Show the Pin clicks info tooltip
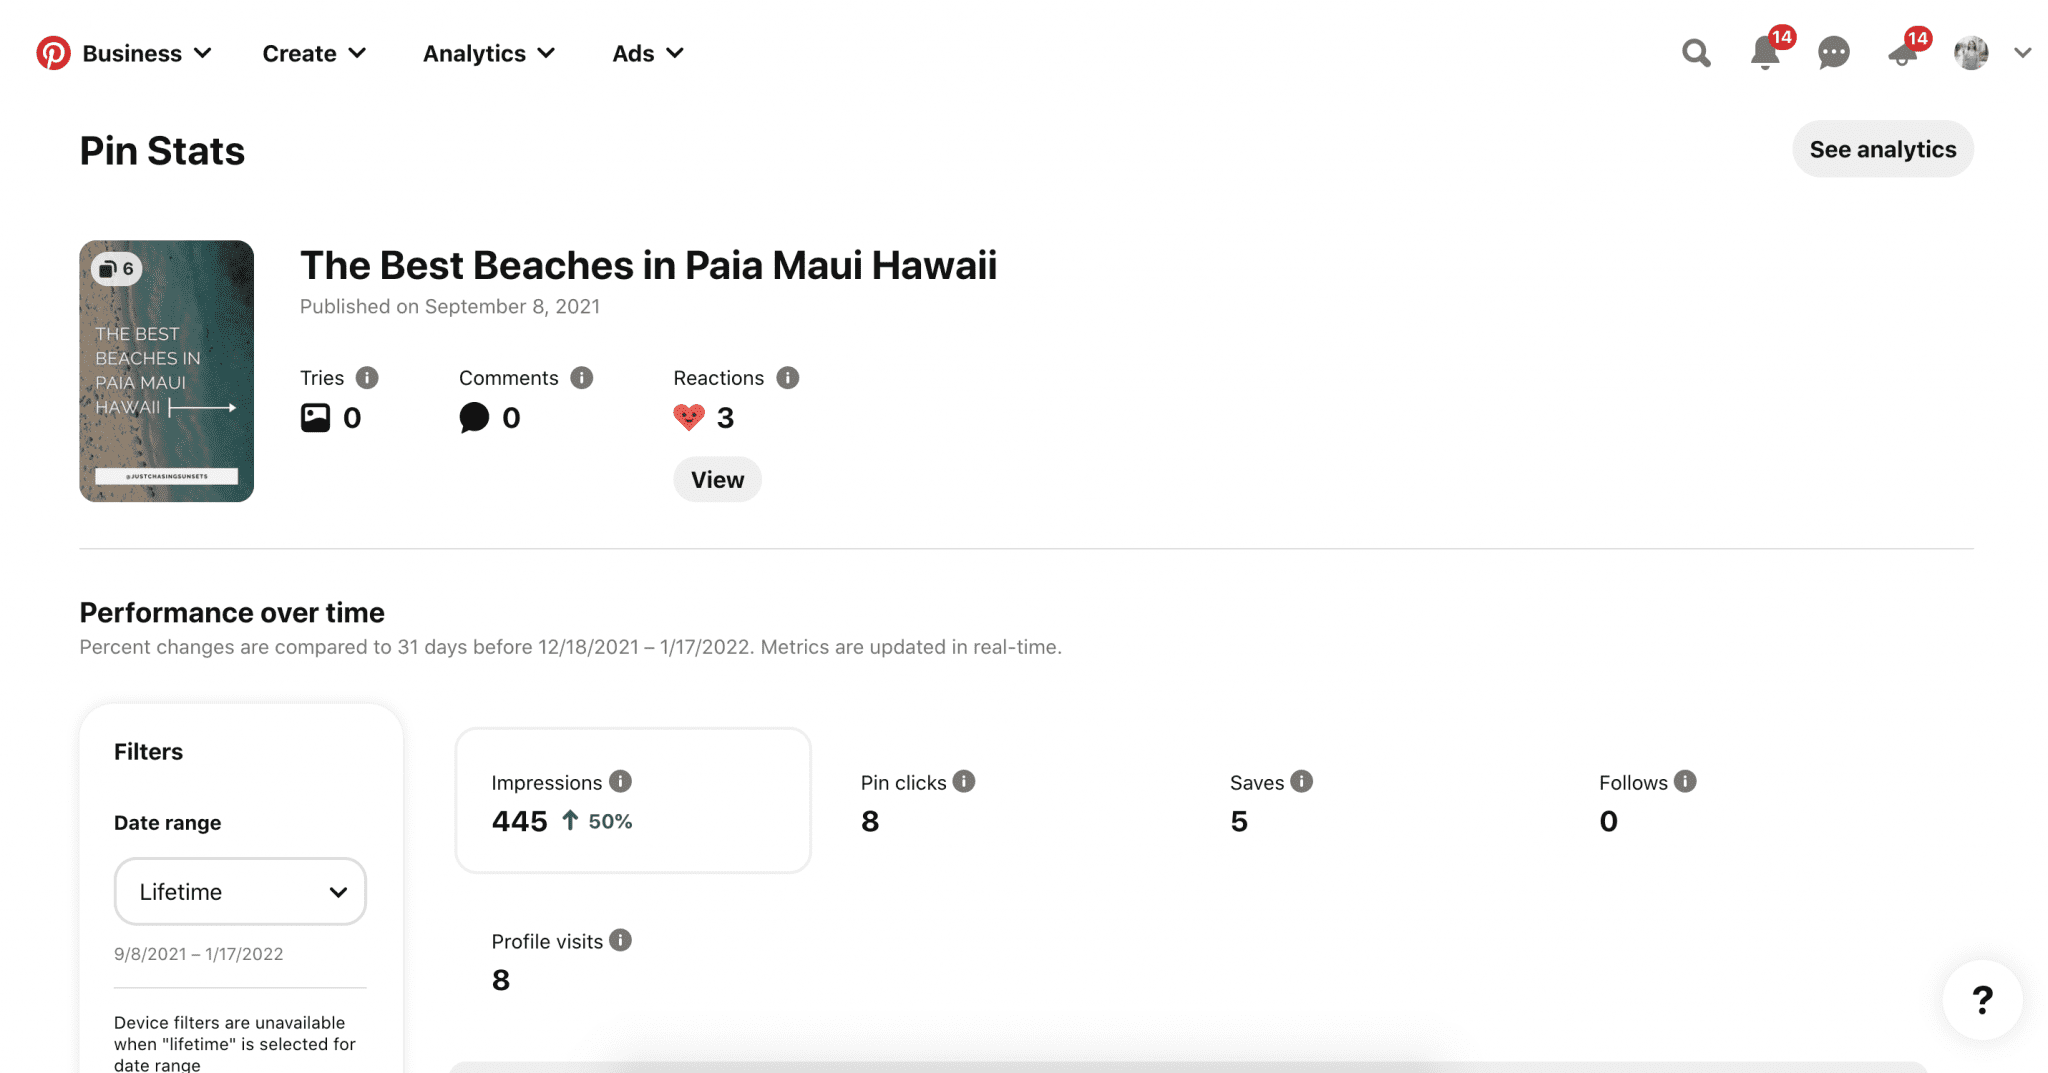This screenshot has width=2048, height=1073. [963, 782]
